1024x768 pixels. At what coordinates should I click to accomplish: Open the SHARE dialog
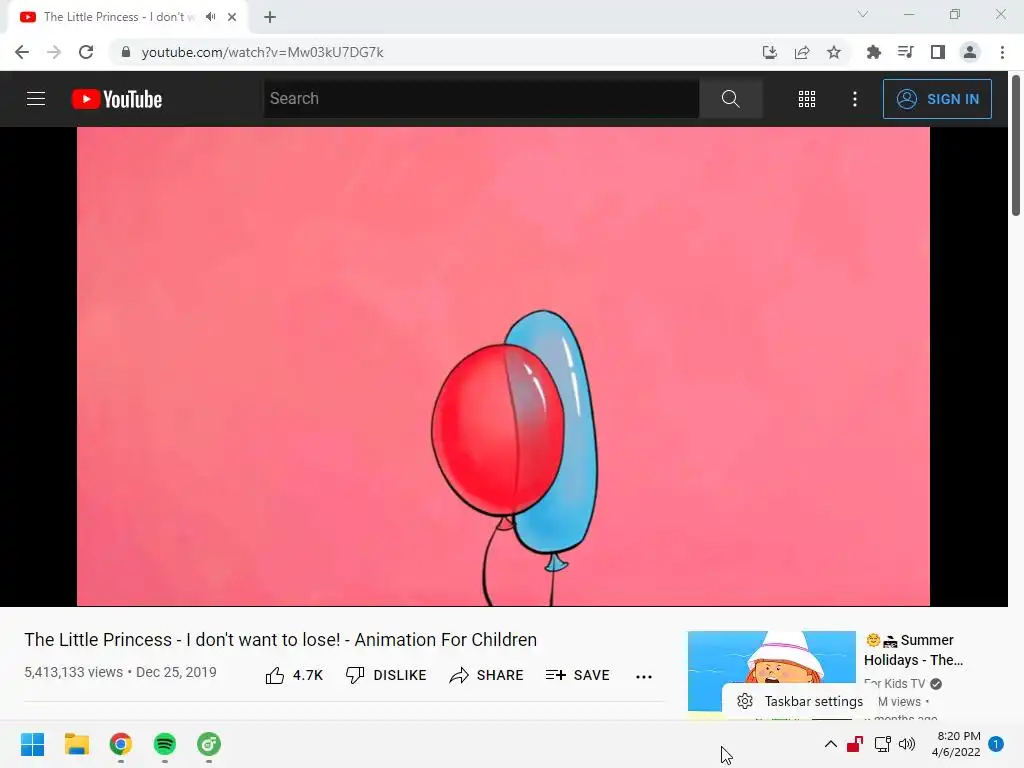(x=487, y=675)
